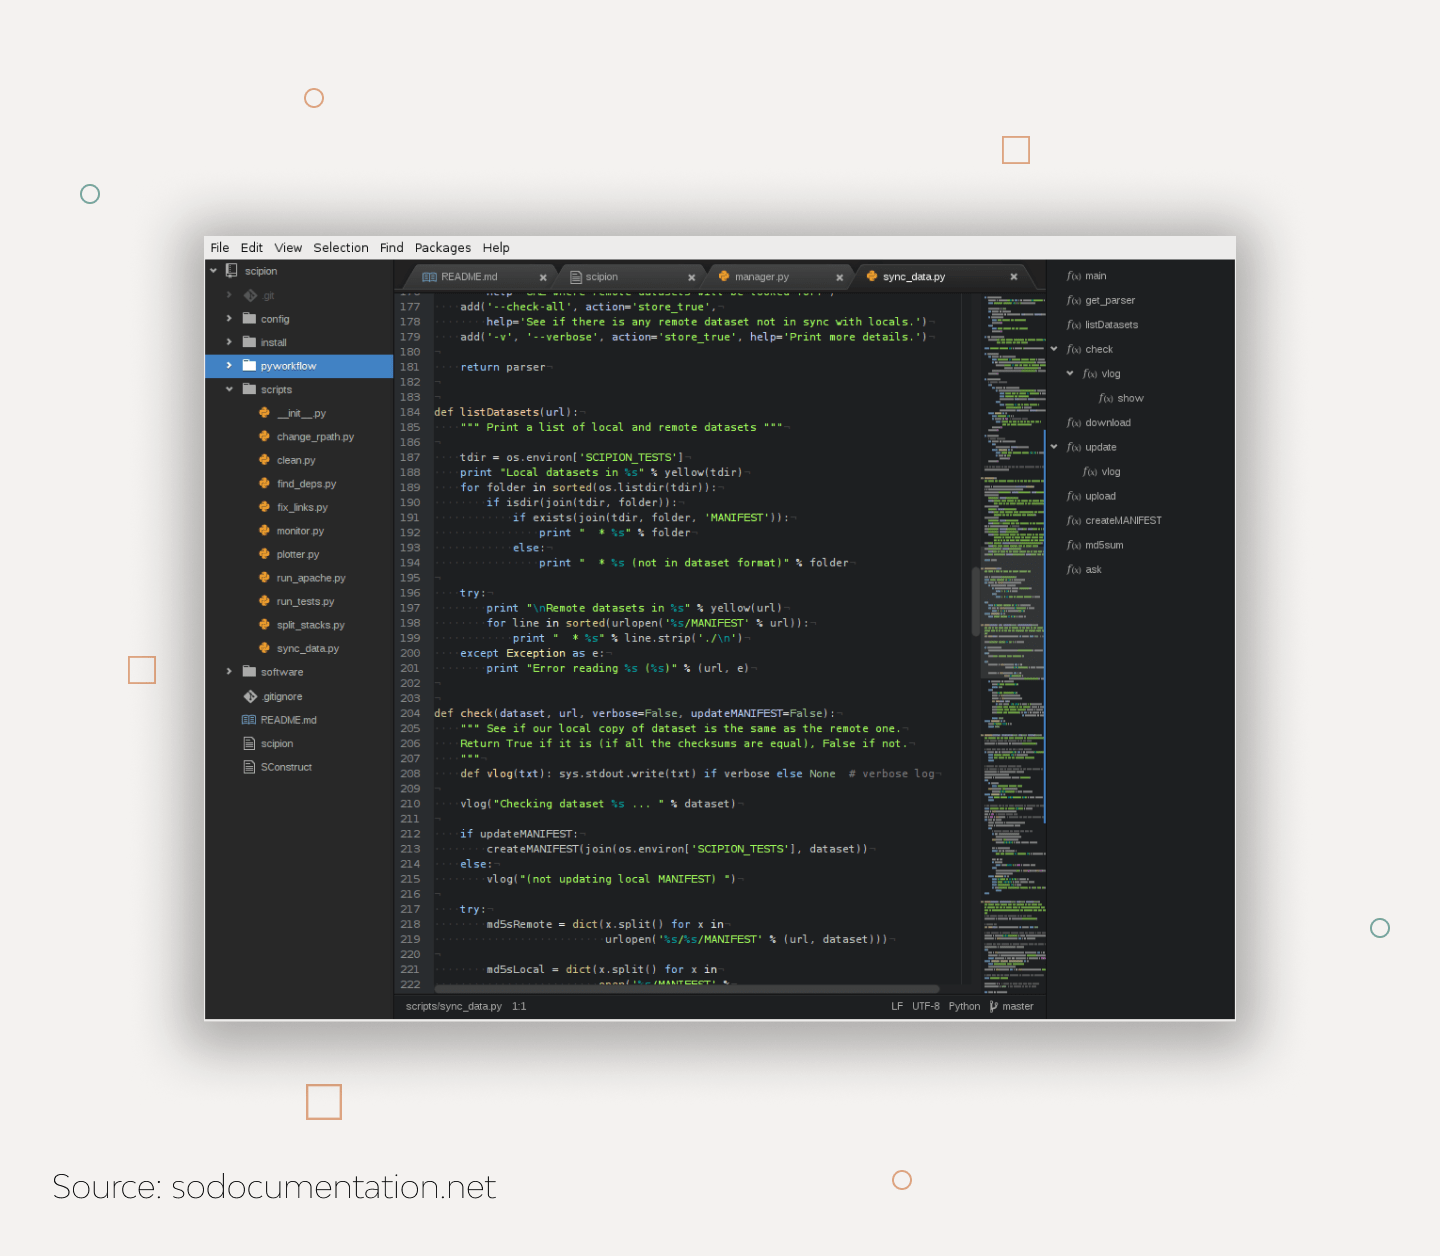Click the Python icon on manager.py tab
The height and width of the screenshot is (1256, 1440).
pos(724,277)
